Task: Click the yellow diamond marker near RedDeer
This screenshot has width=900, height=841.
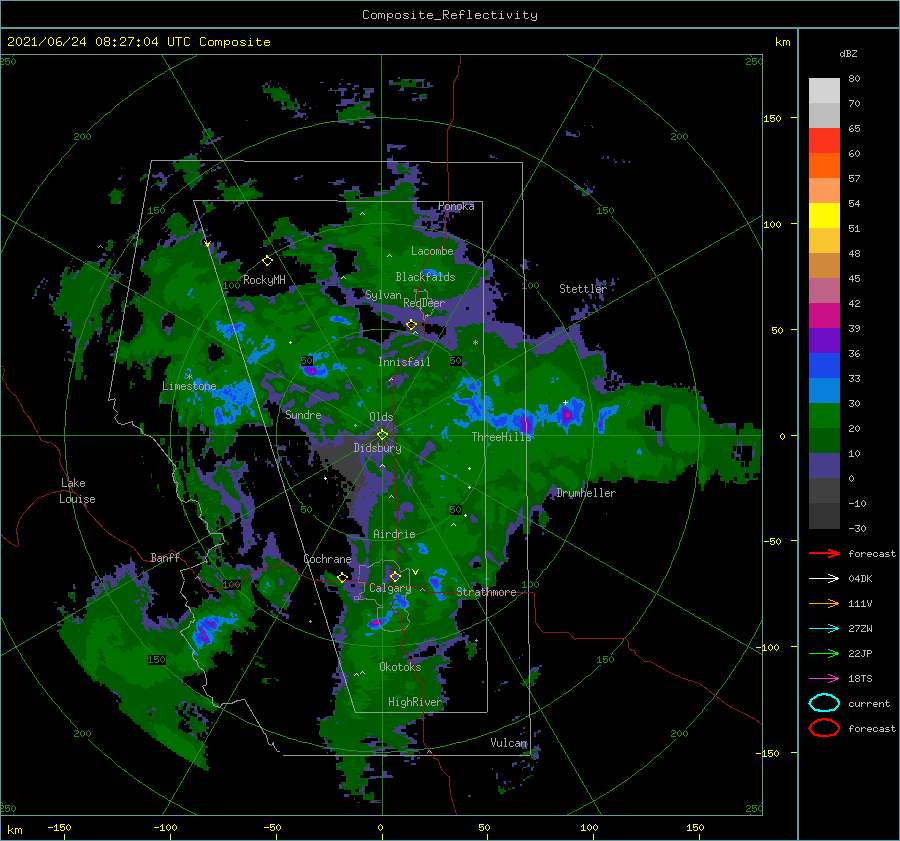Action: click(412, 325)
